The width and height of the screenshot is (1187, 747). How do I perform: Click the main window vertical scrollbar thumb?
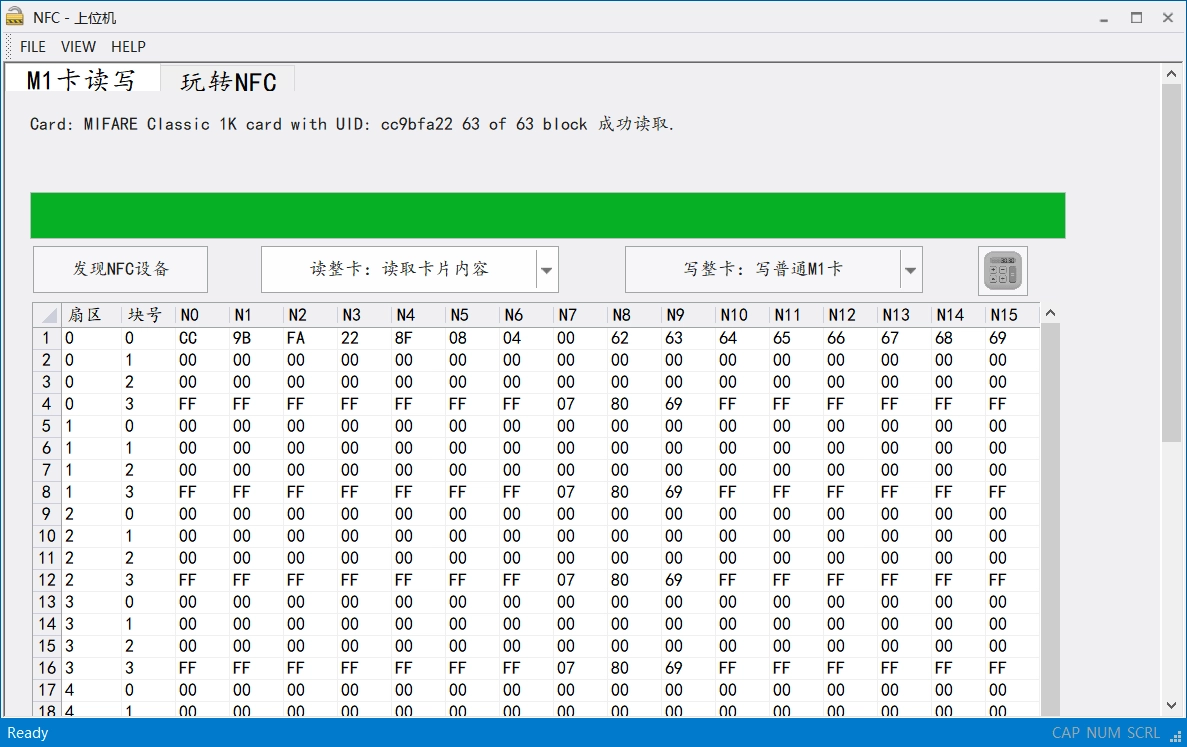tap(1171, 263)
